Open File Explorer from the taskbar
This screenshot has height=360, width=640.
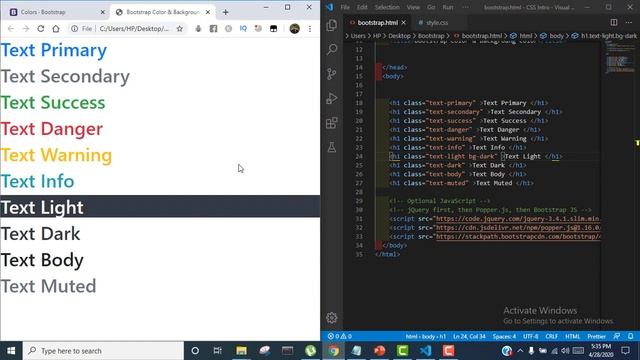coord(241,351)
